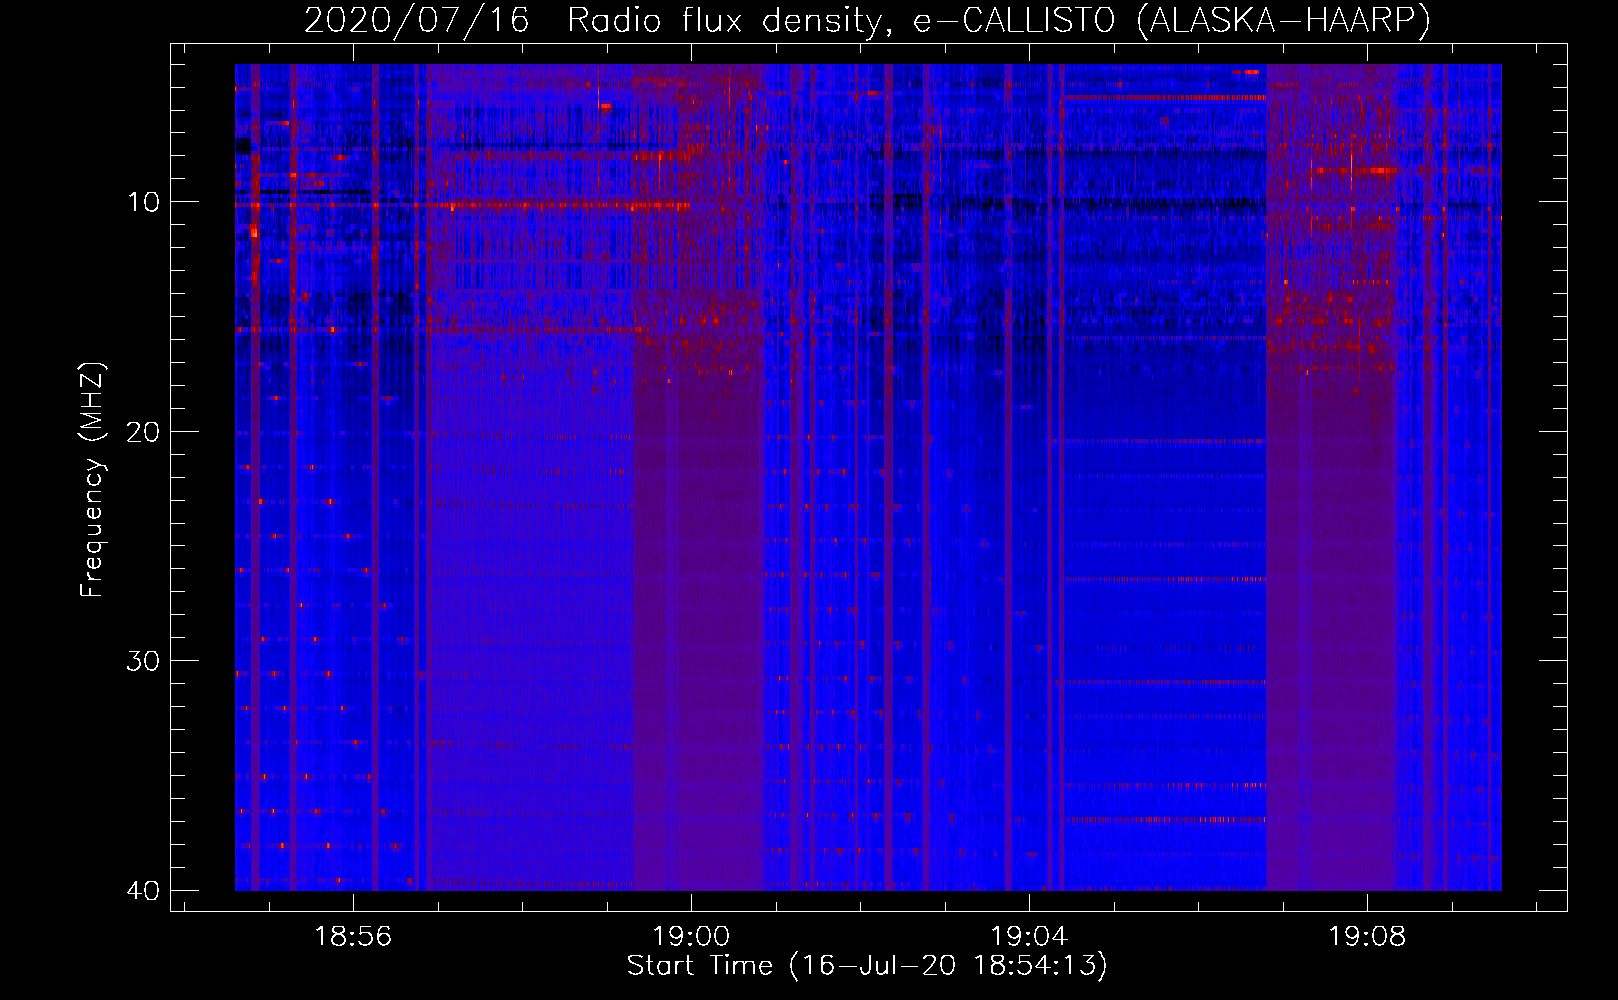This screenshot has width=1618, height=1000.
Task: Click the purple burst band at 19:00
Action: tap(700, 600)
